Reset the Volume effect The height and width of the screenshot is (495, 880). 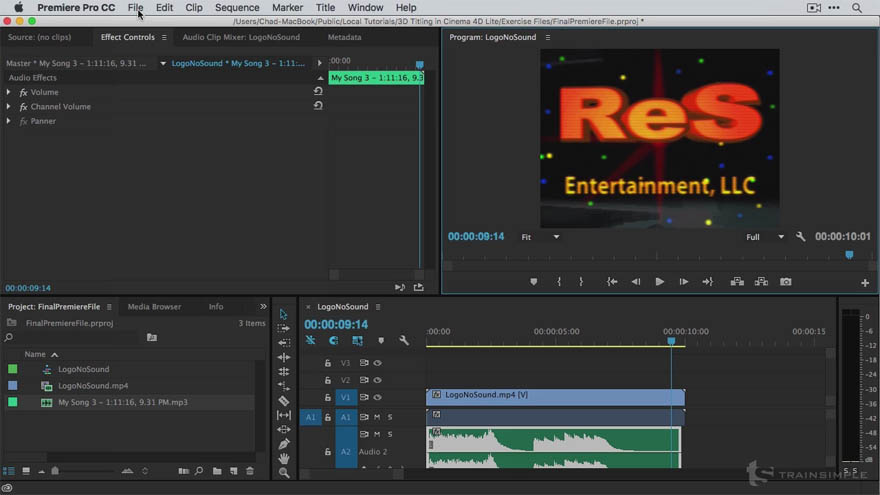coord(318,91)
